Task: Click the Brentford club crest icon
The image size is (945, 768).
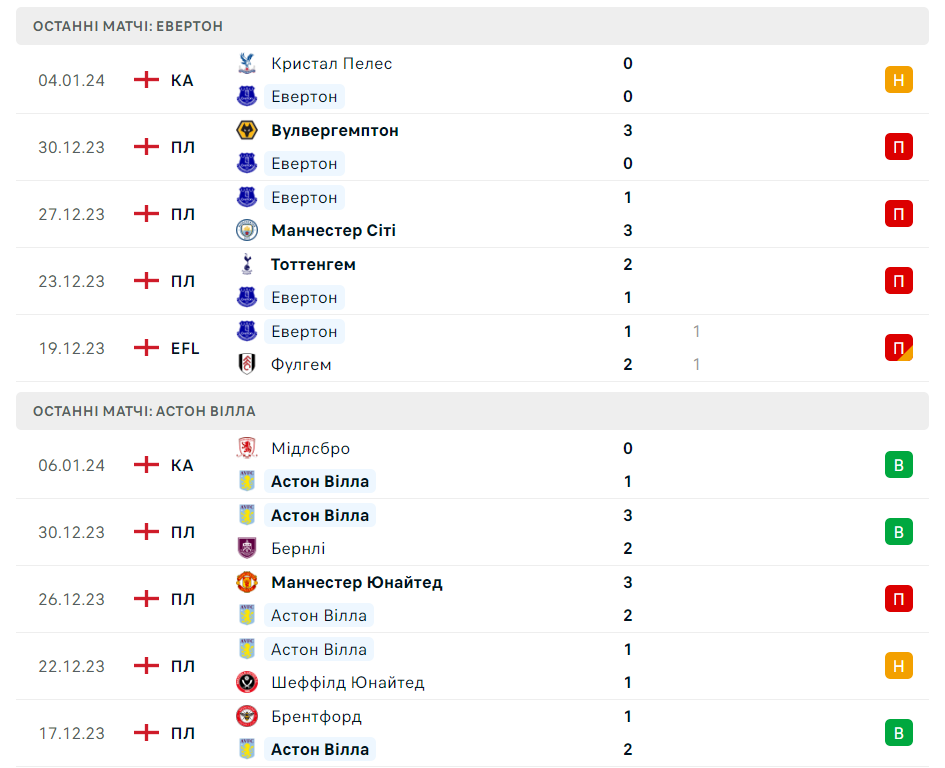Action: coord(246,716)
